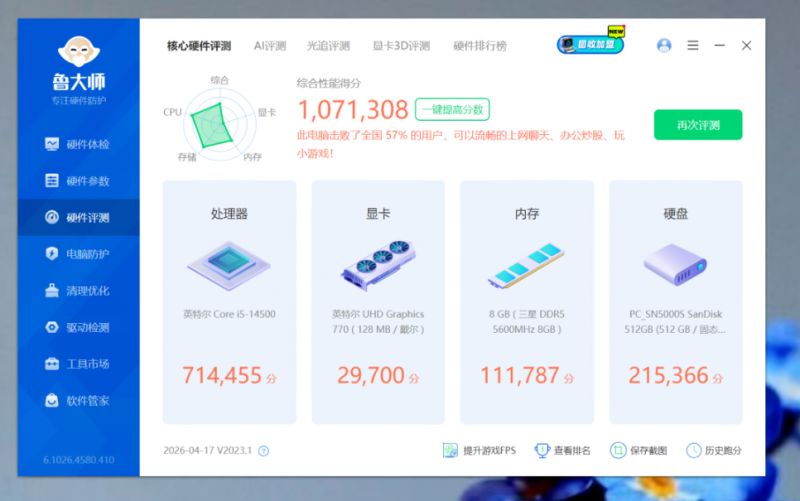Switch to 硬件排行榜 tab
The width and height of the screenshot is (800, 501).
coord(480,46)
